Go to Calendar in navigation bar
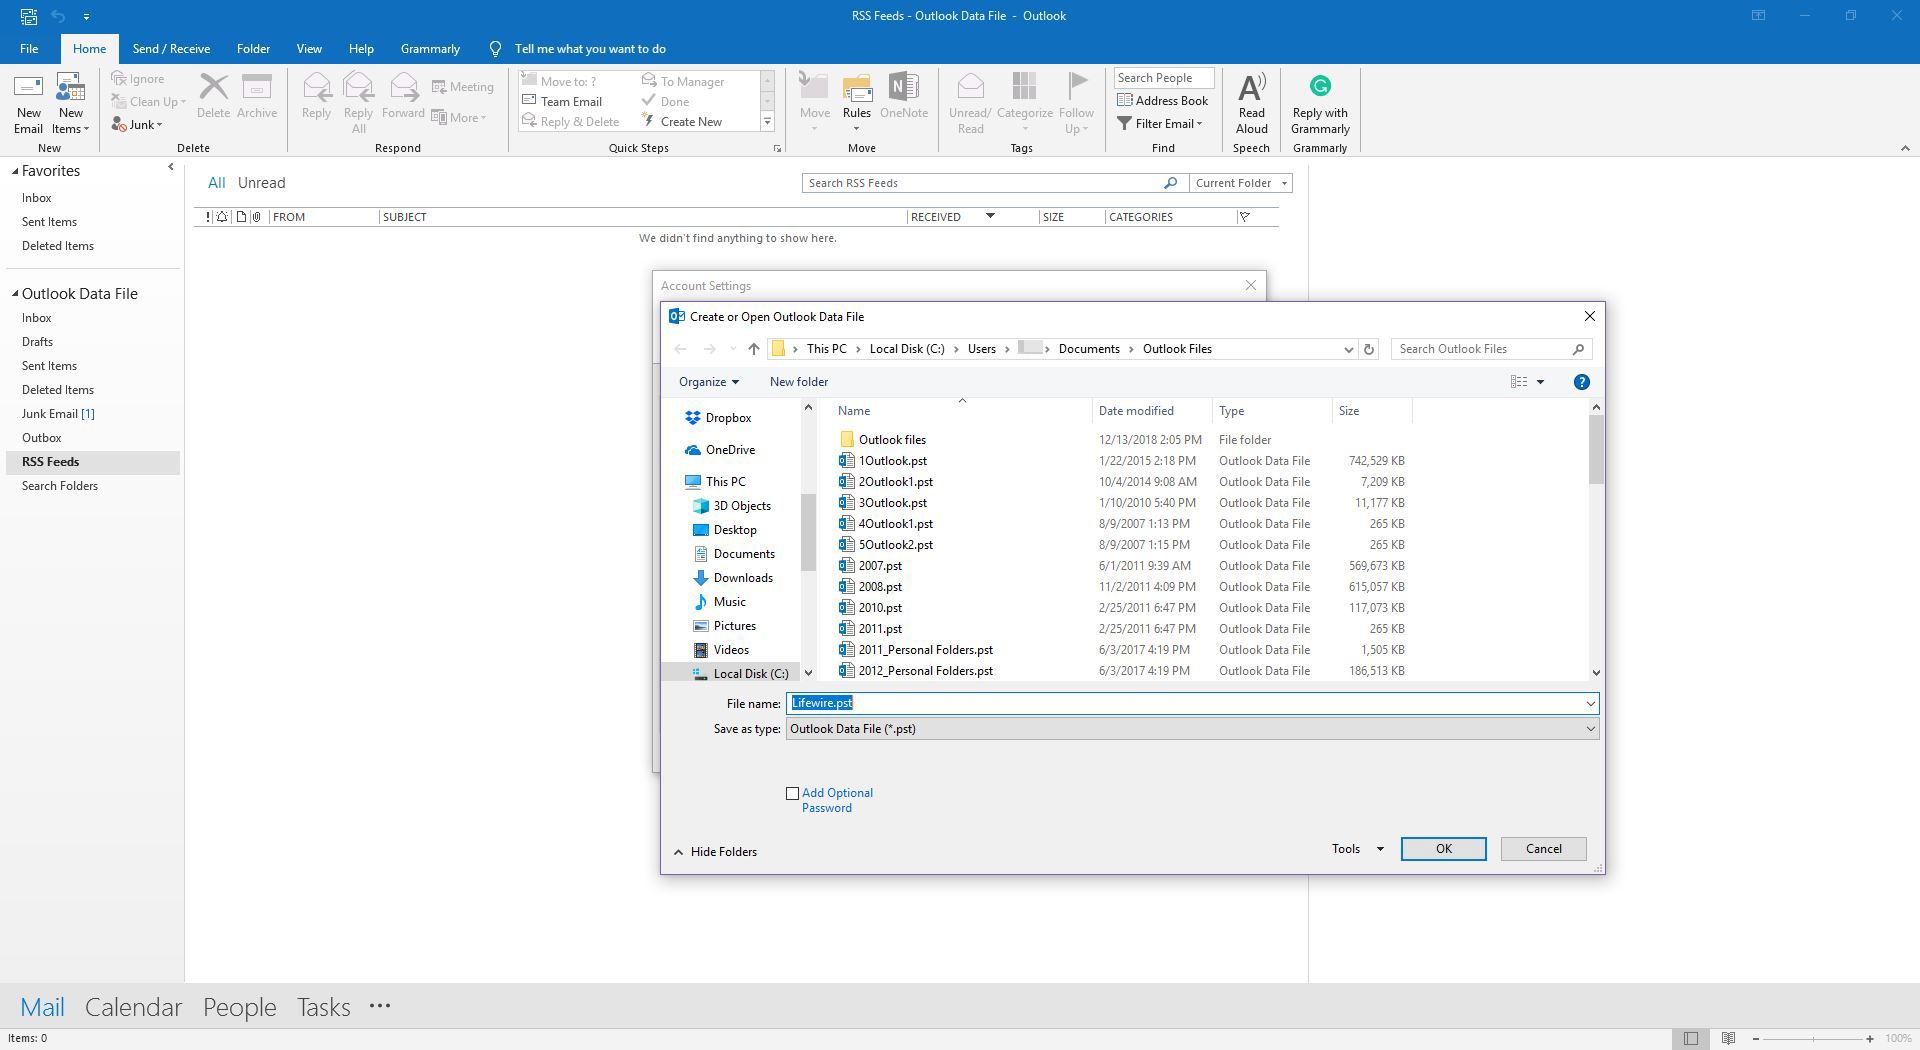The width and height of the screenshot is (1920, 1050). click(x=133, y=1007)
